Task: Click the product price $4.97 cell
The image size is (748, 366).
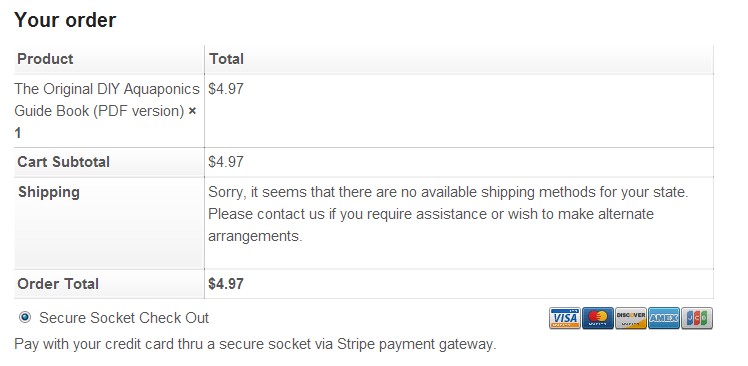Action: (x=226, y=89)
